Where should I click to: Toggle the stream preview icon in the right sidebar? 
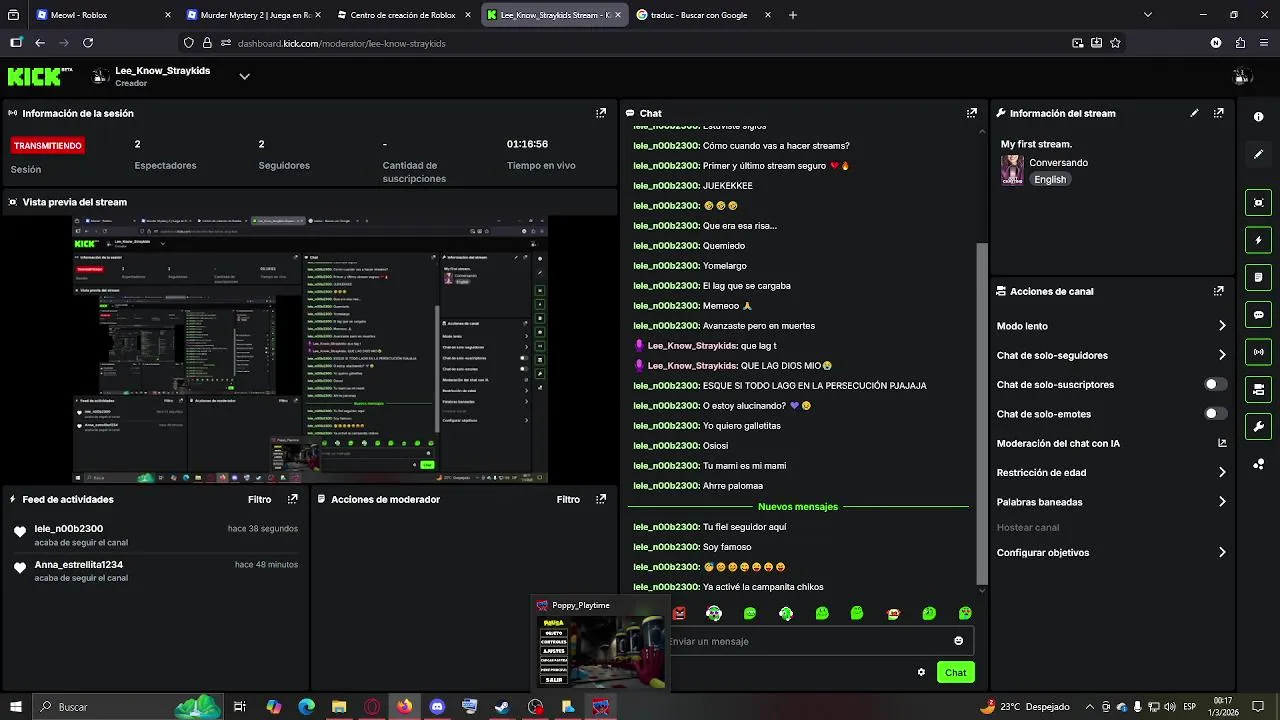point(1258,203)
